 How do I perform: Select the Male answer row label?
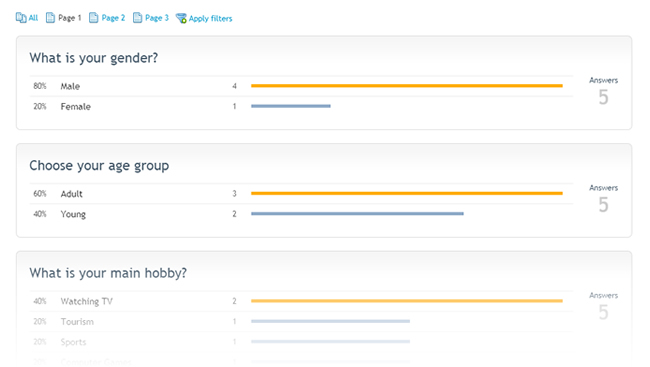click(70, 86)
